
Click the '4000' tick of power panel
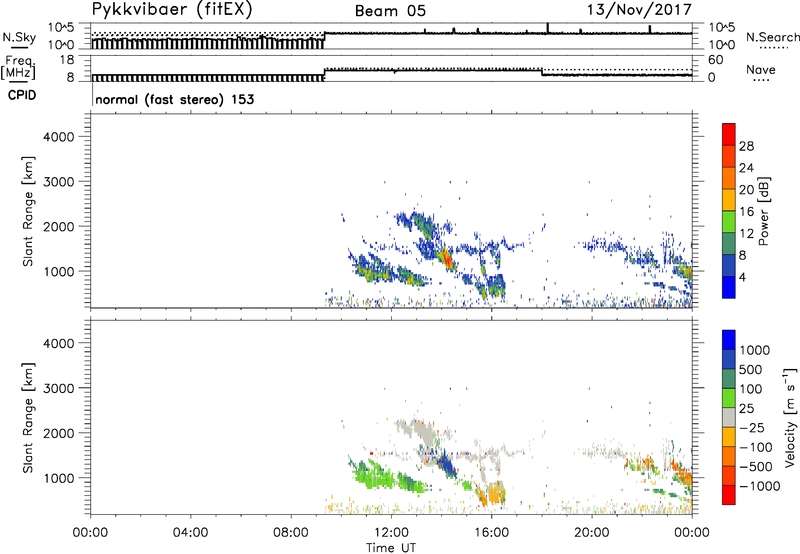pyautogui.click(x=58, y=137)
